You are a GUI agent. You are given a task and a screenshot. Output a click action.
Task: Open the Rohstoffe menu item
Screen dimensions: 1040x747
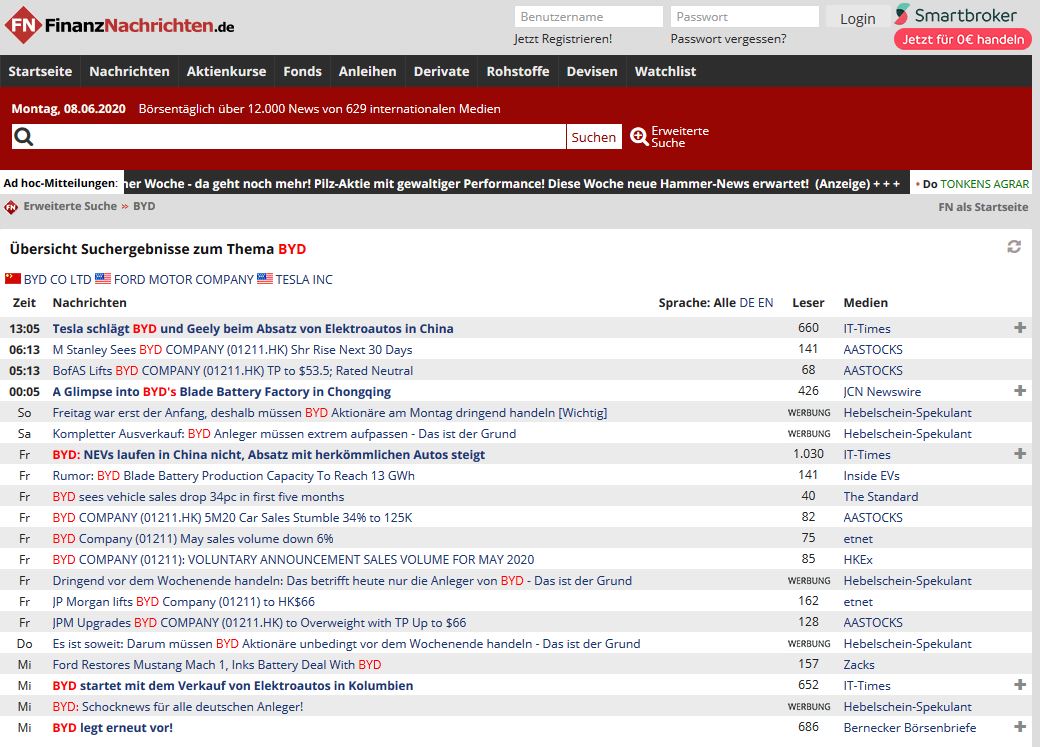pos(518,71)
